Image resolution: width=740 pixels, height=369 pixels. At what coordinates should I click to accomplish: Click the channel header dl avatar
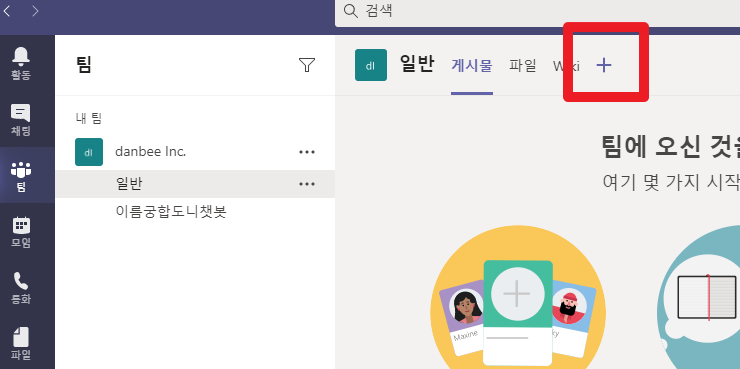[371, 65]
